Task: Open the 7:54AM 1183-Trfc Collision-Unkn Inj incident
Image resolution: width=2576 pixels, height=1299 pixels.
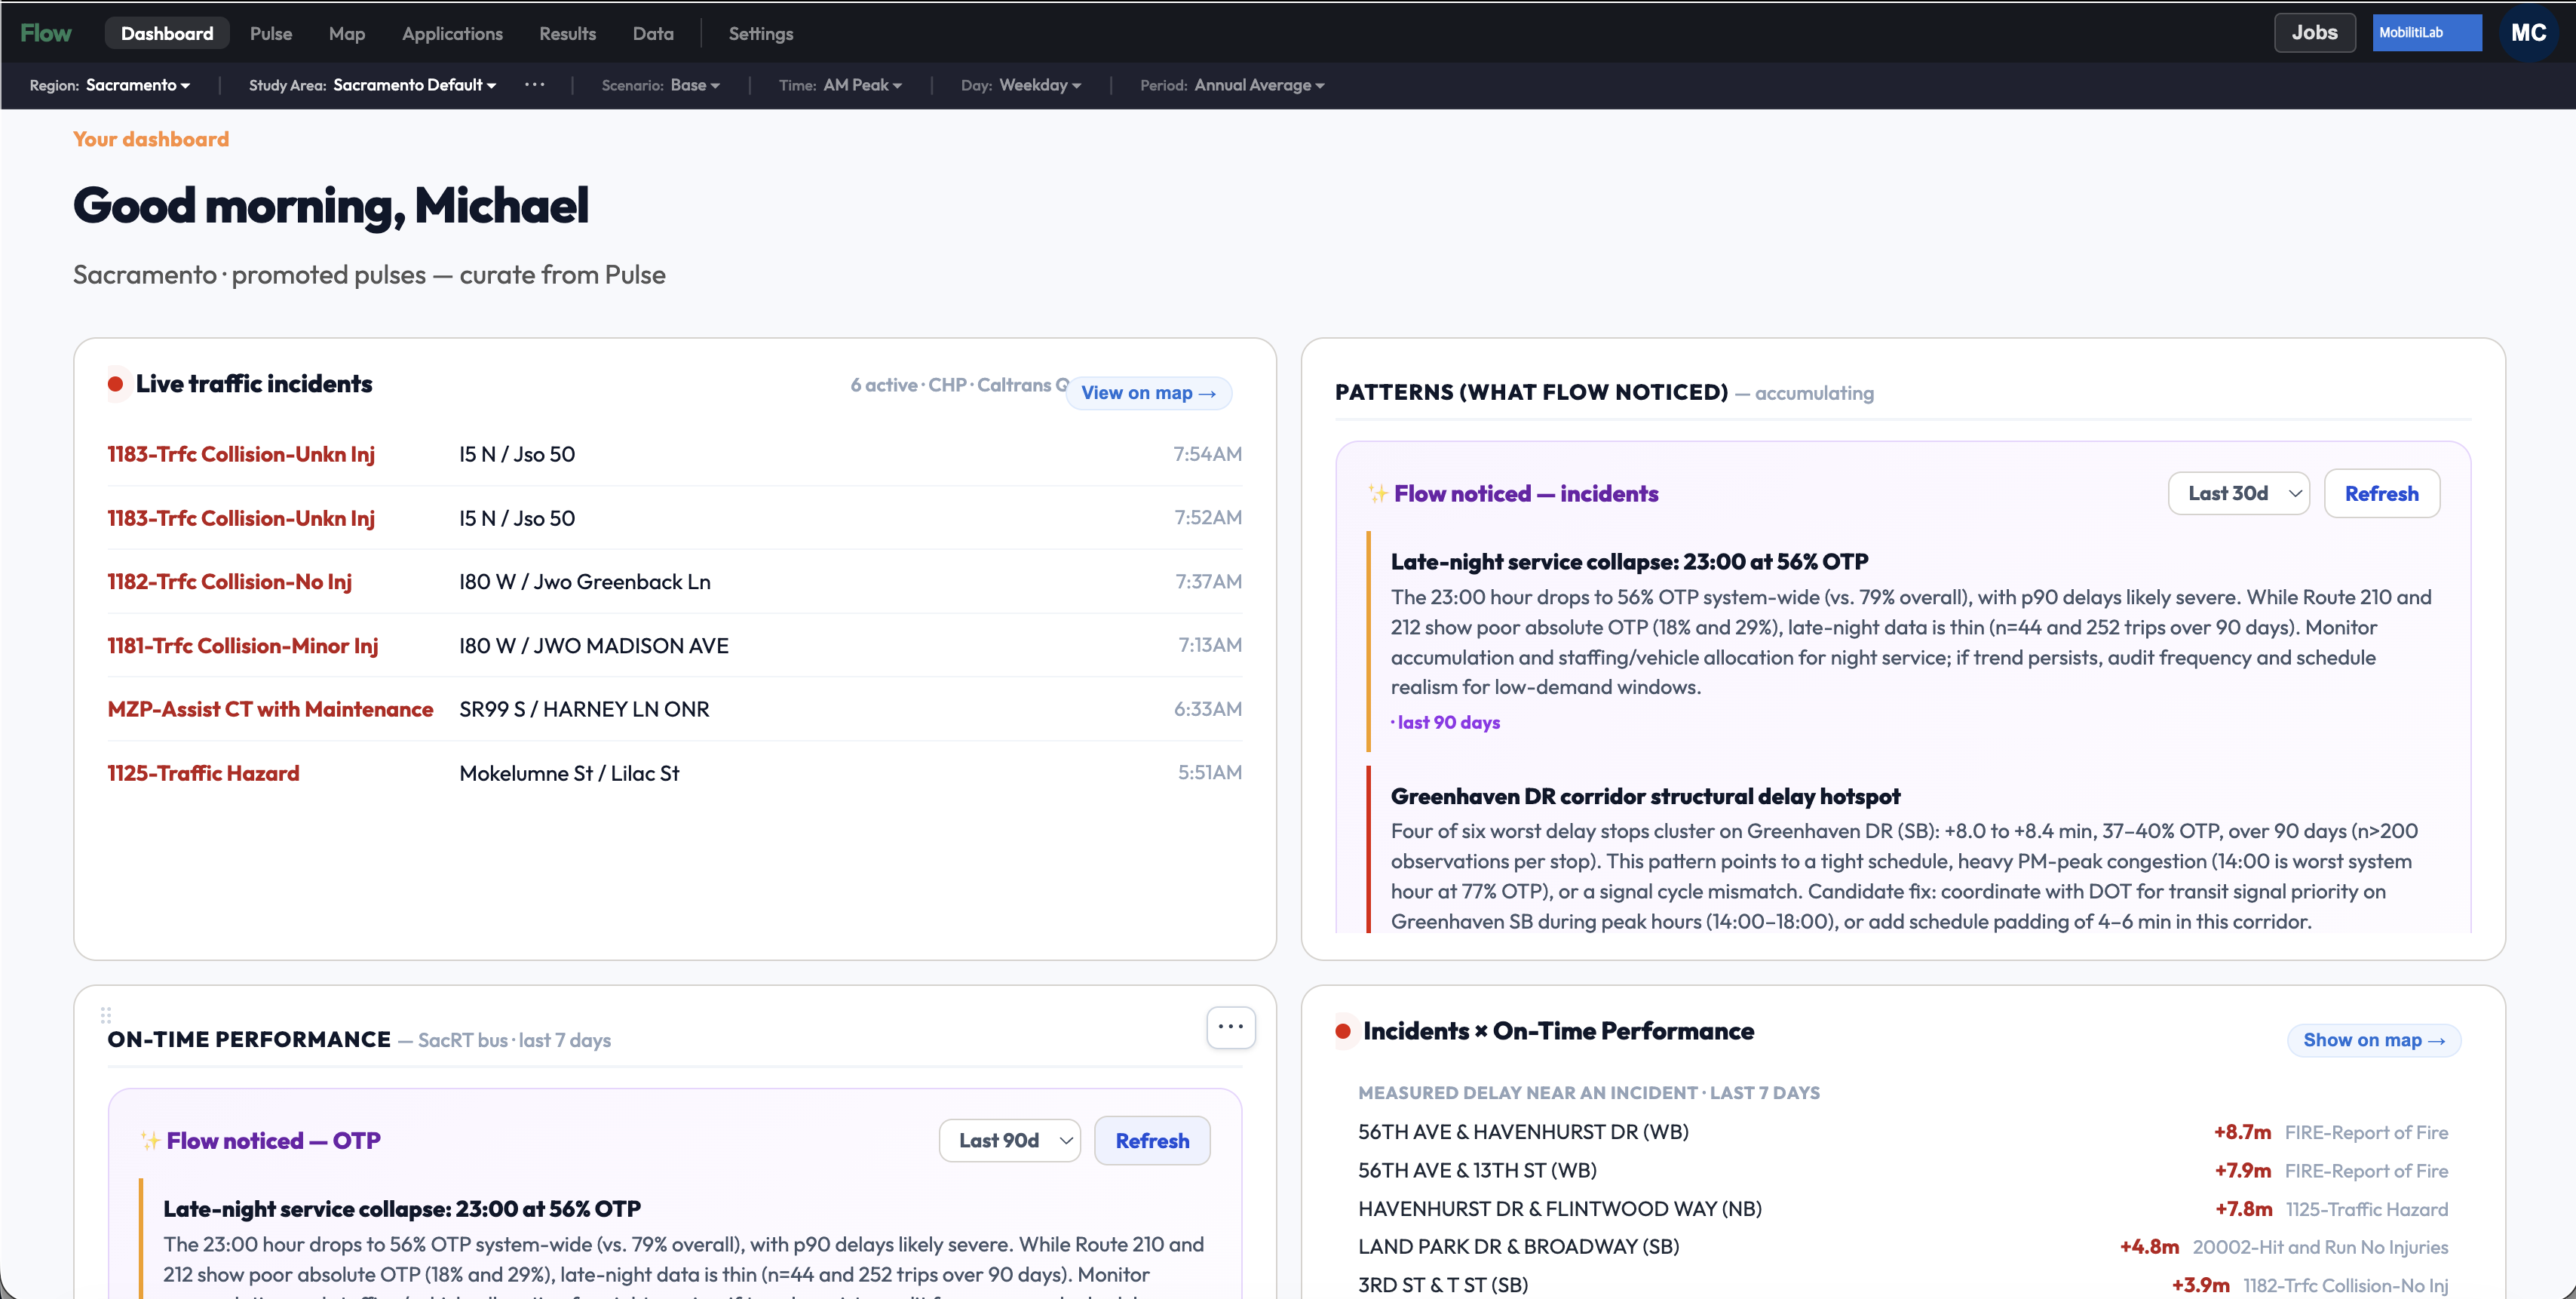Action: pos(674,454)
